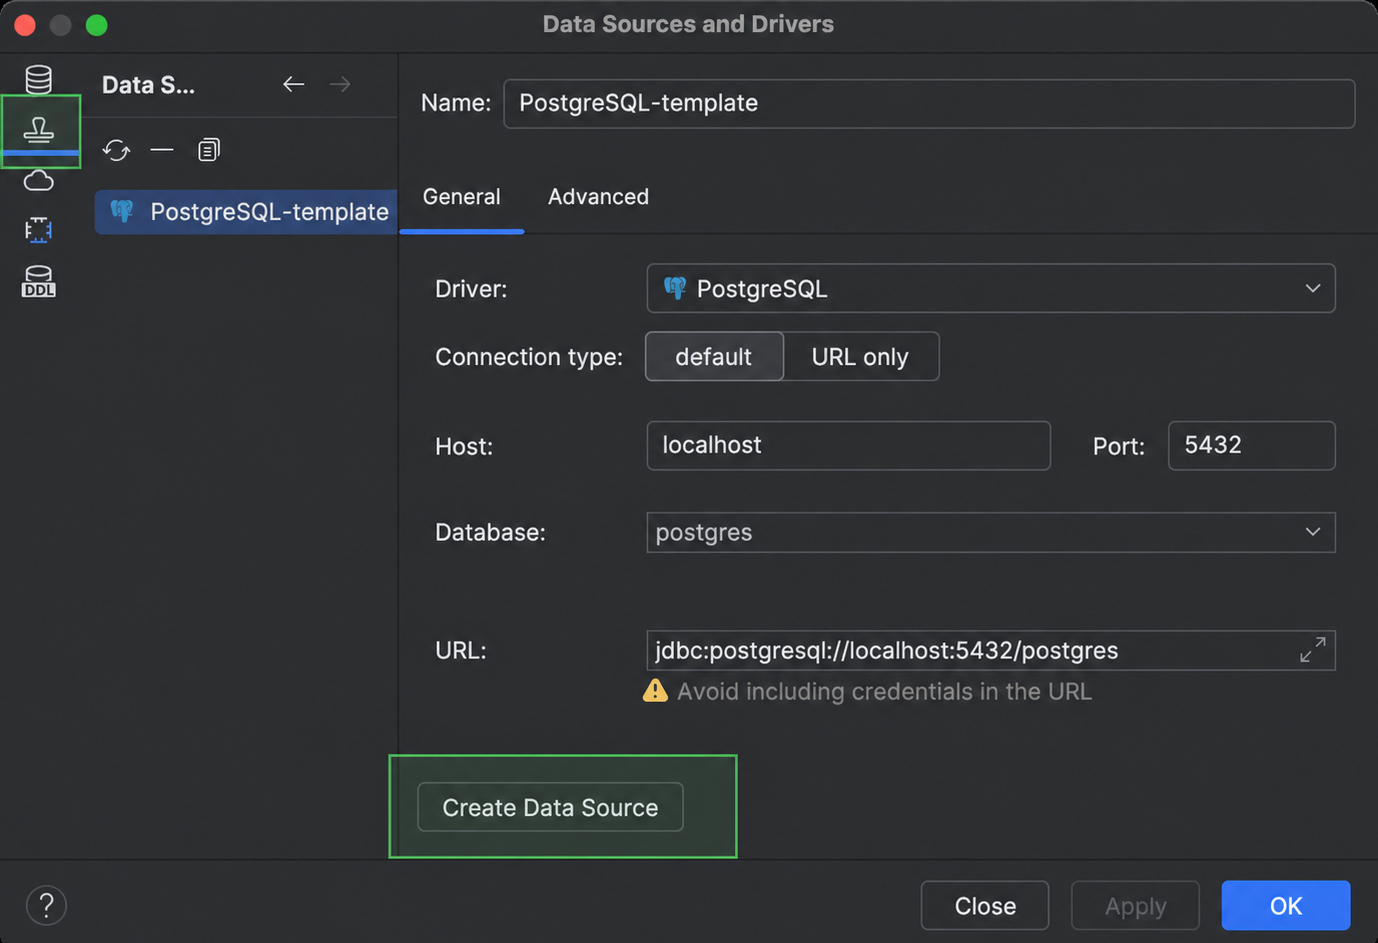Open help with the question mark button
This screenshot has width=1378, height=943.
click(x=46, y=906)
